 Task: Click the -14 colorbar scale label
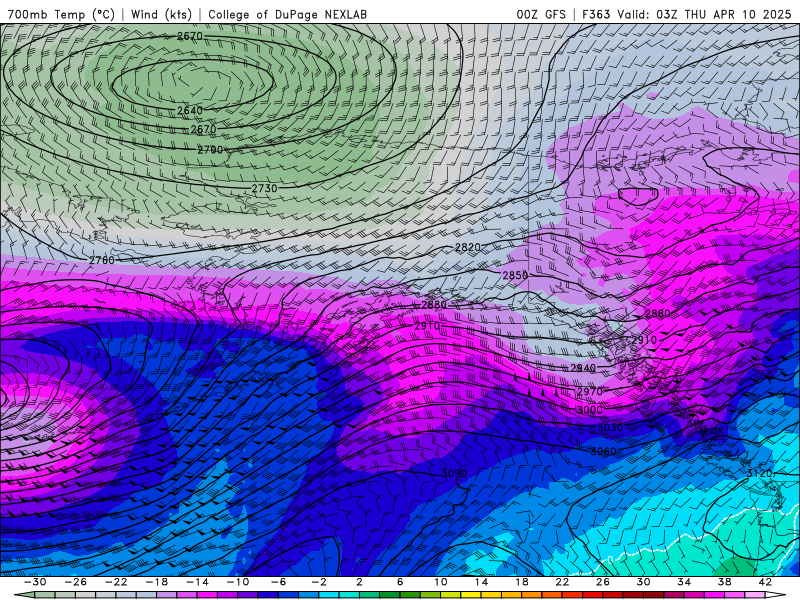[197, 582]
